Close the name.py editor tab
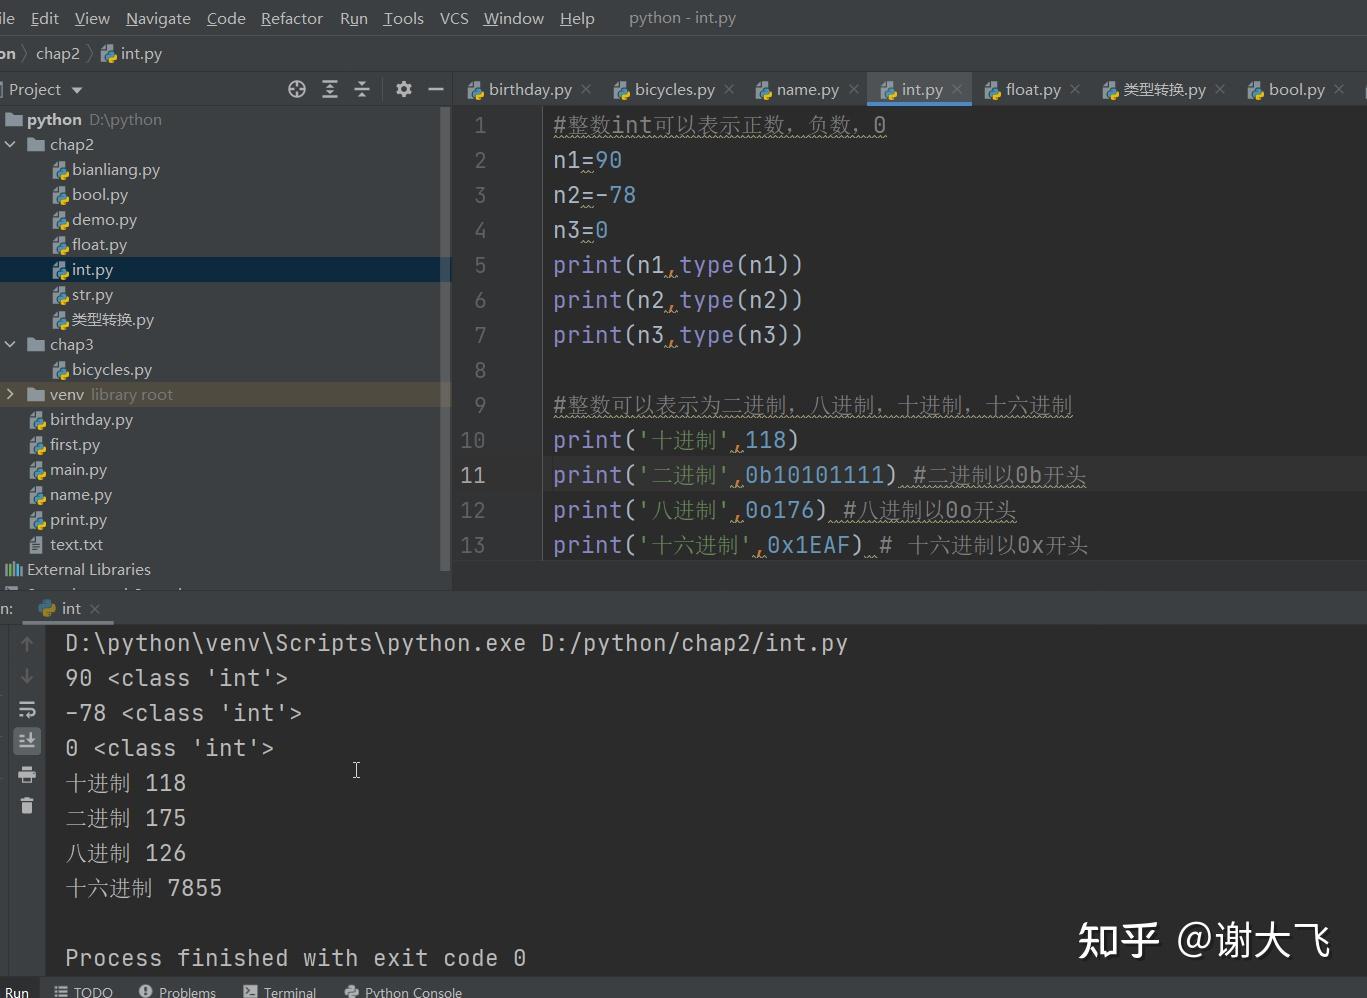This screenshot has height=998, width=1367. tap(854, 89)
